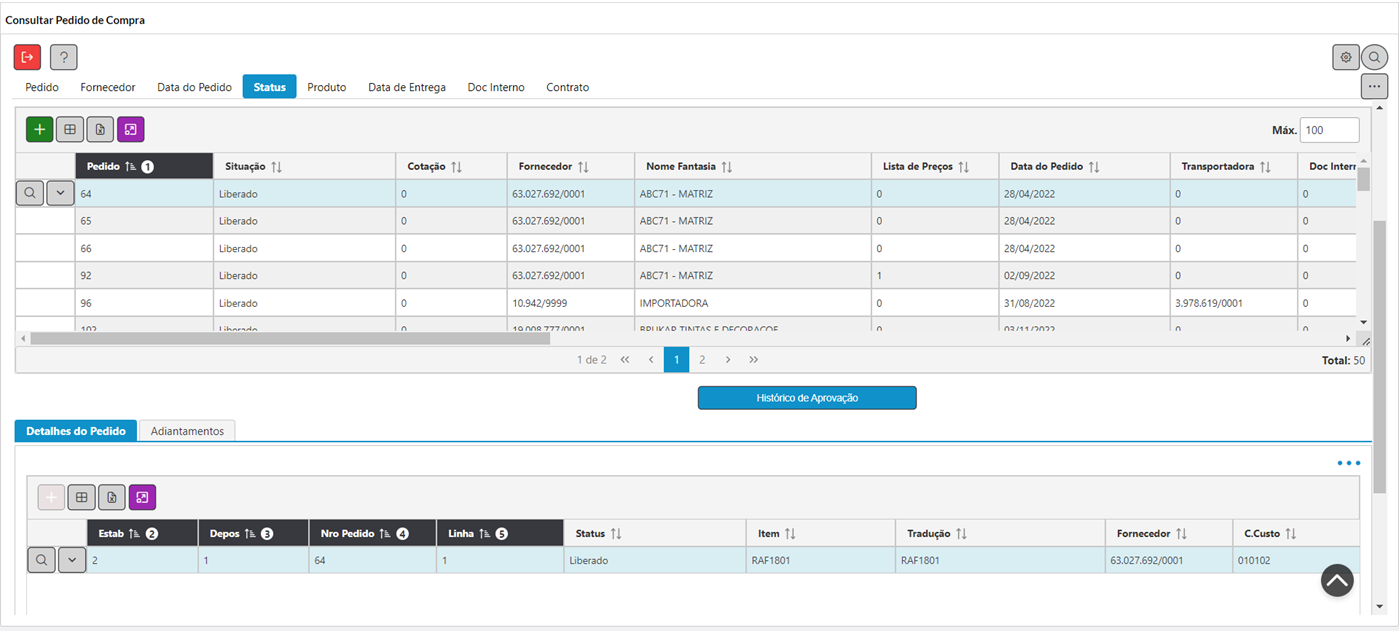Sort details by Depos column

(253, 533)
